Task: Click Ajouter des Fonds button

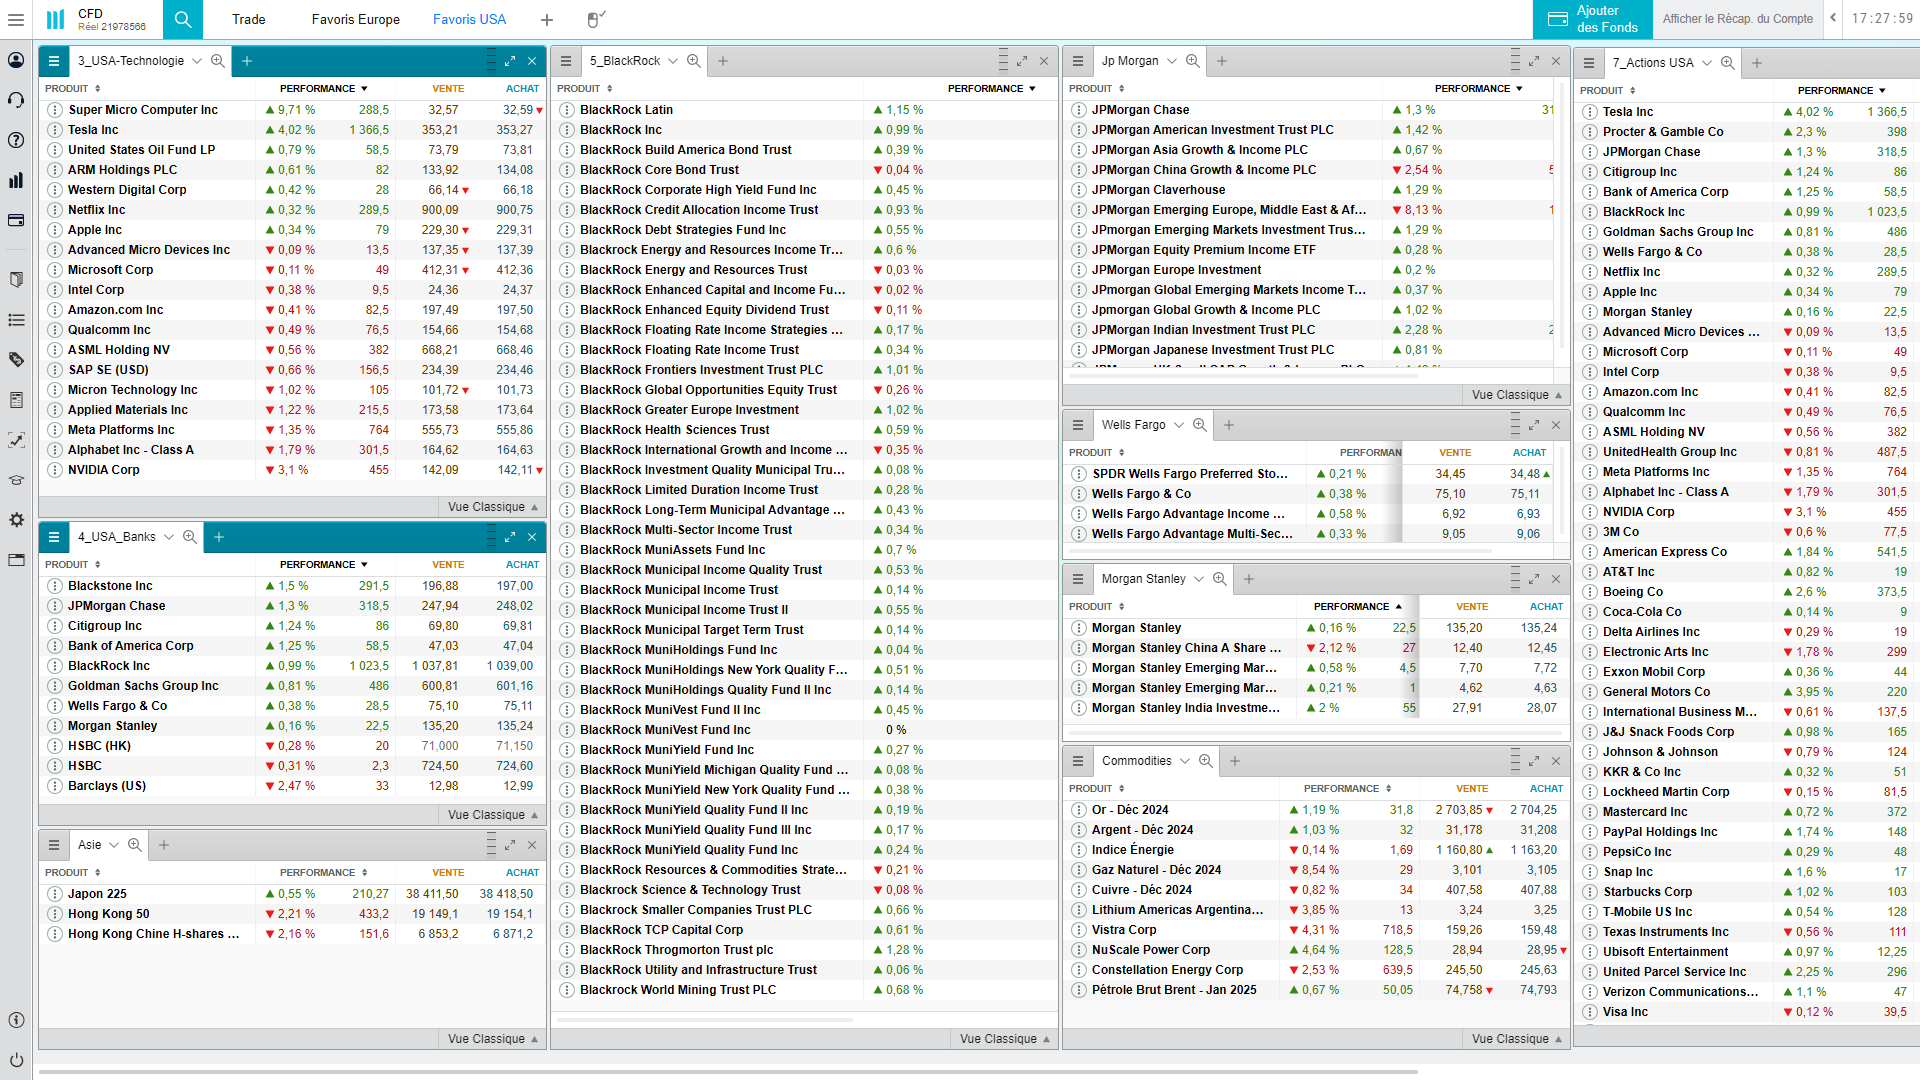Action: [x=1592, y=19]
